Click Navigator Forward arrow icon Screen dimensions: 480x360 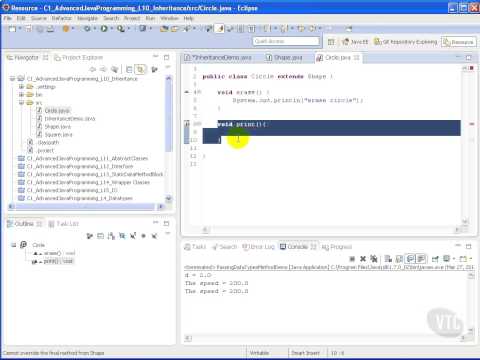103,69
